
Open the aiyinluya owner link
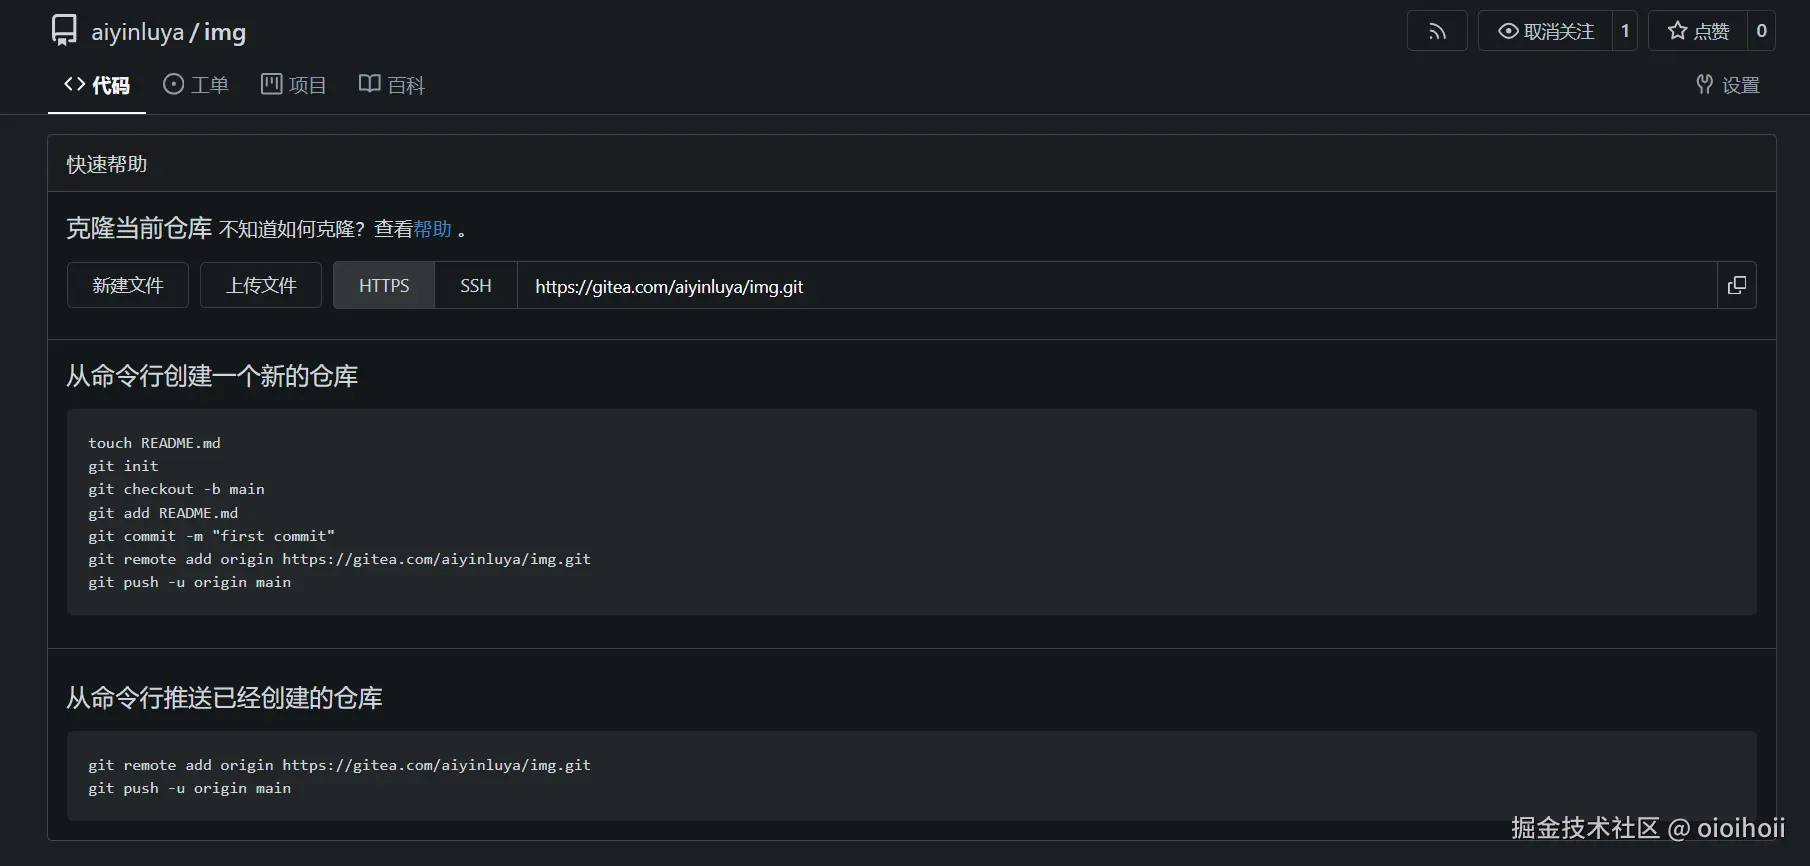(x=137, y=32)
